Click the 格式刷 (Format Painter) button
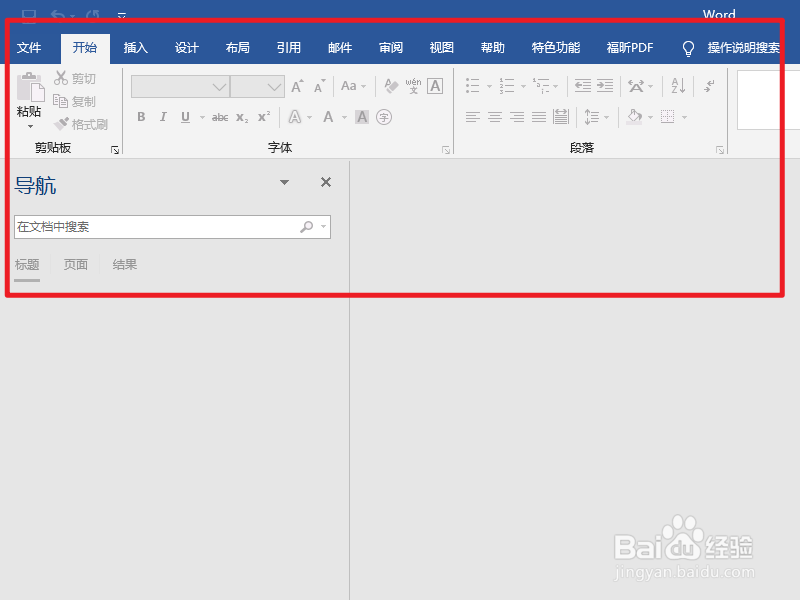This screenshot has height=600, width=800. (x=81, y=124)
